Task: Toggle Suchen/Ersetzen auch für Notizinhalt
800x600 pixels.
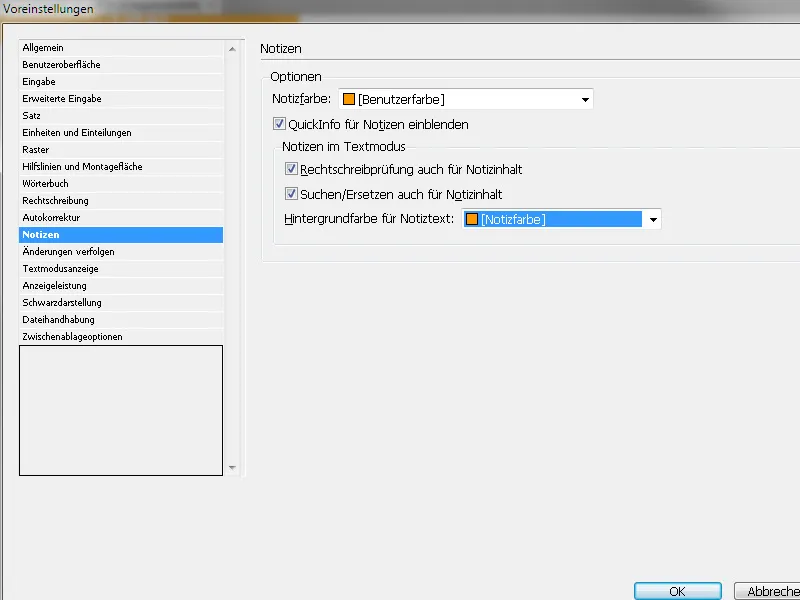Action: [291, 195]
